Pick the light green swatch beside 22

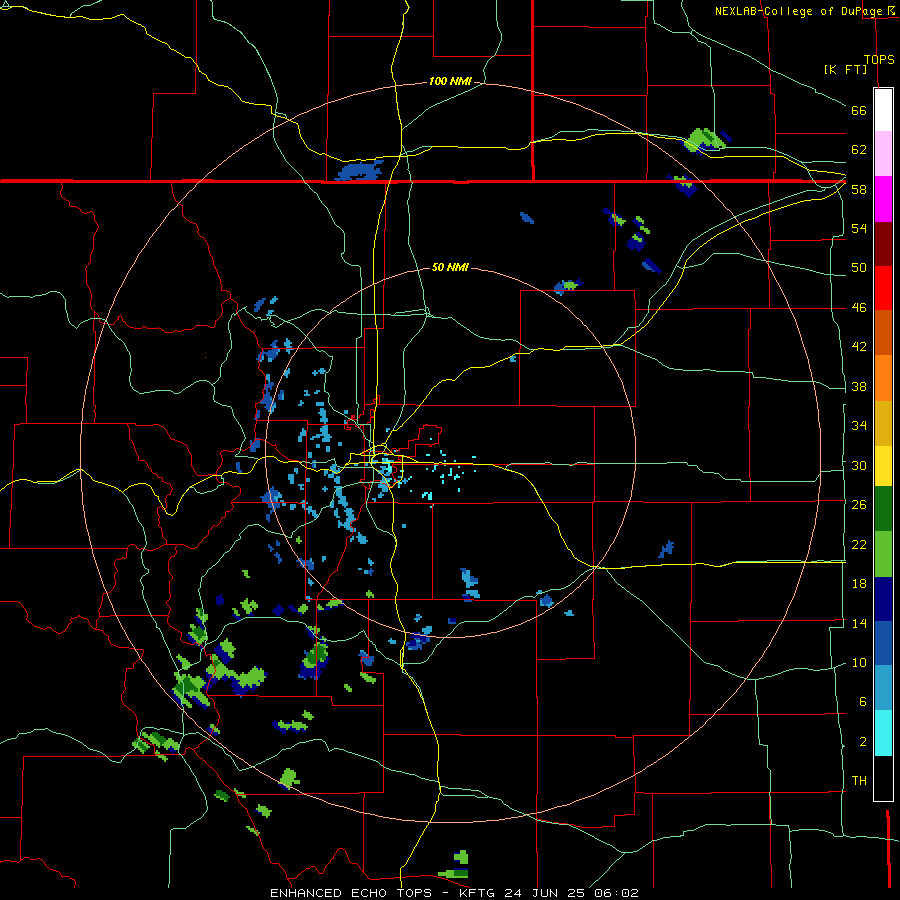pos(883,554)
